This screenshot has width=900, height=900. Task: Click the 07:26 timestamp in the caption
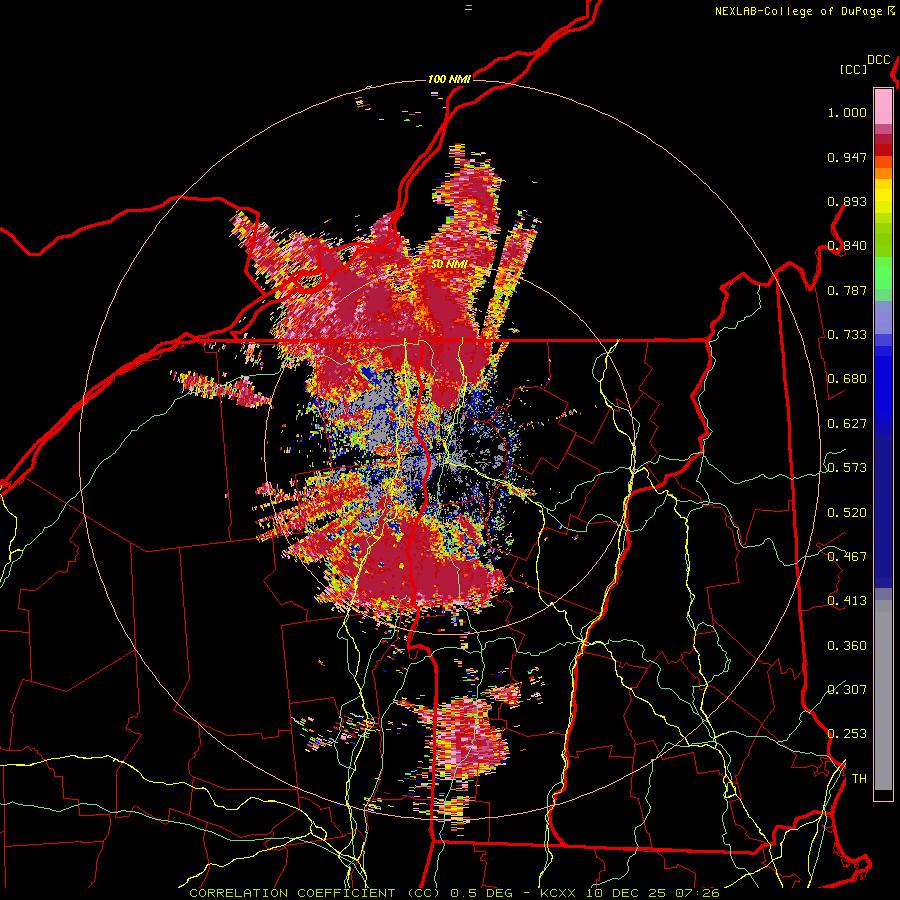[x=699, y=893]
